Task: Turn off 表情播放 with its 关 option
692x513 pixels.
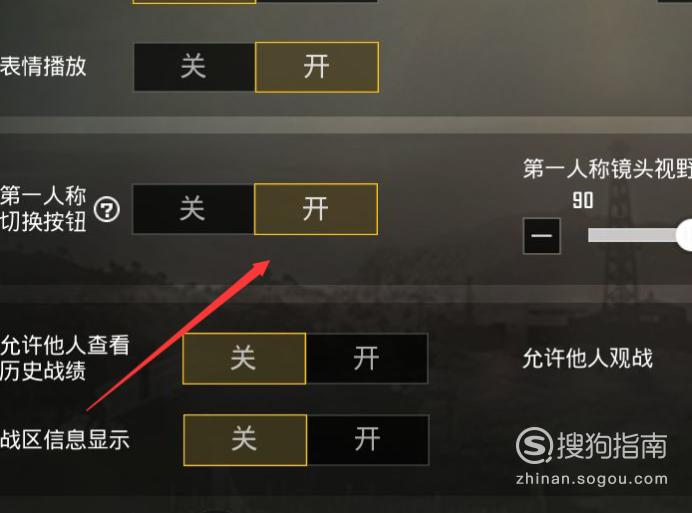Action: 194,67
